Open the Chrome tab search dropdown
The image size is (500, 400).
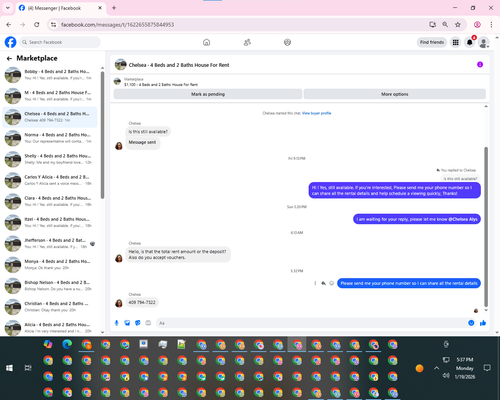tap(8, 8)
